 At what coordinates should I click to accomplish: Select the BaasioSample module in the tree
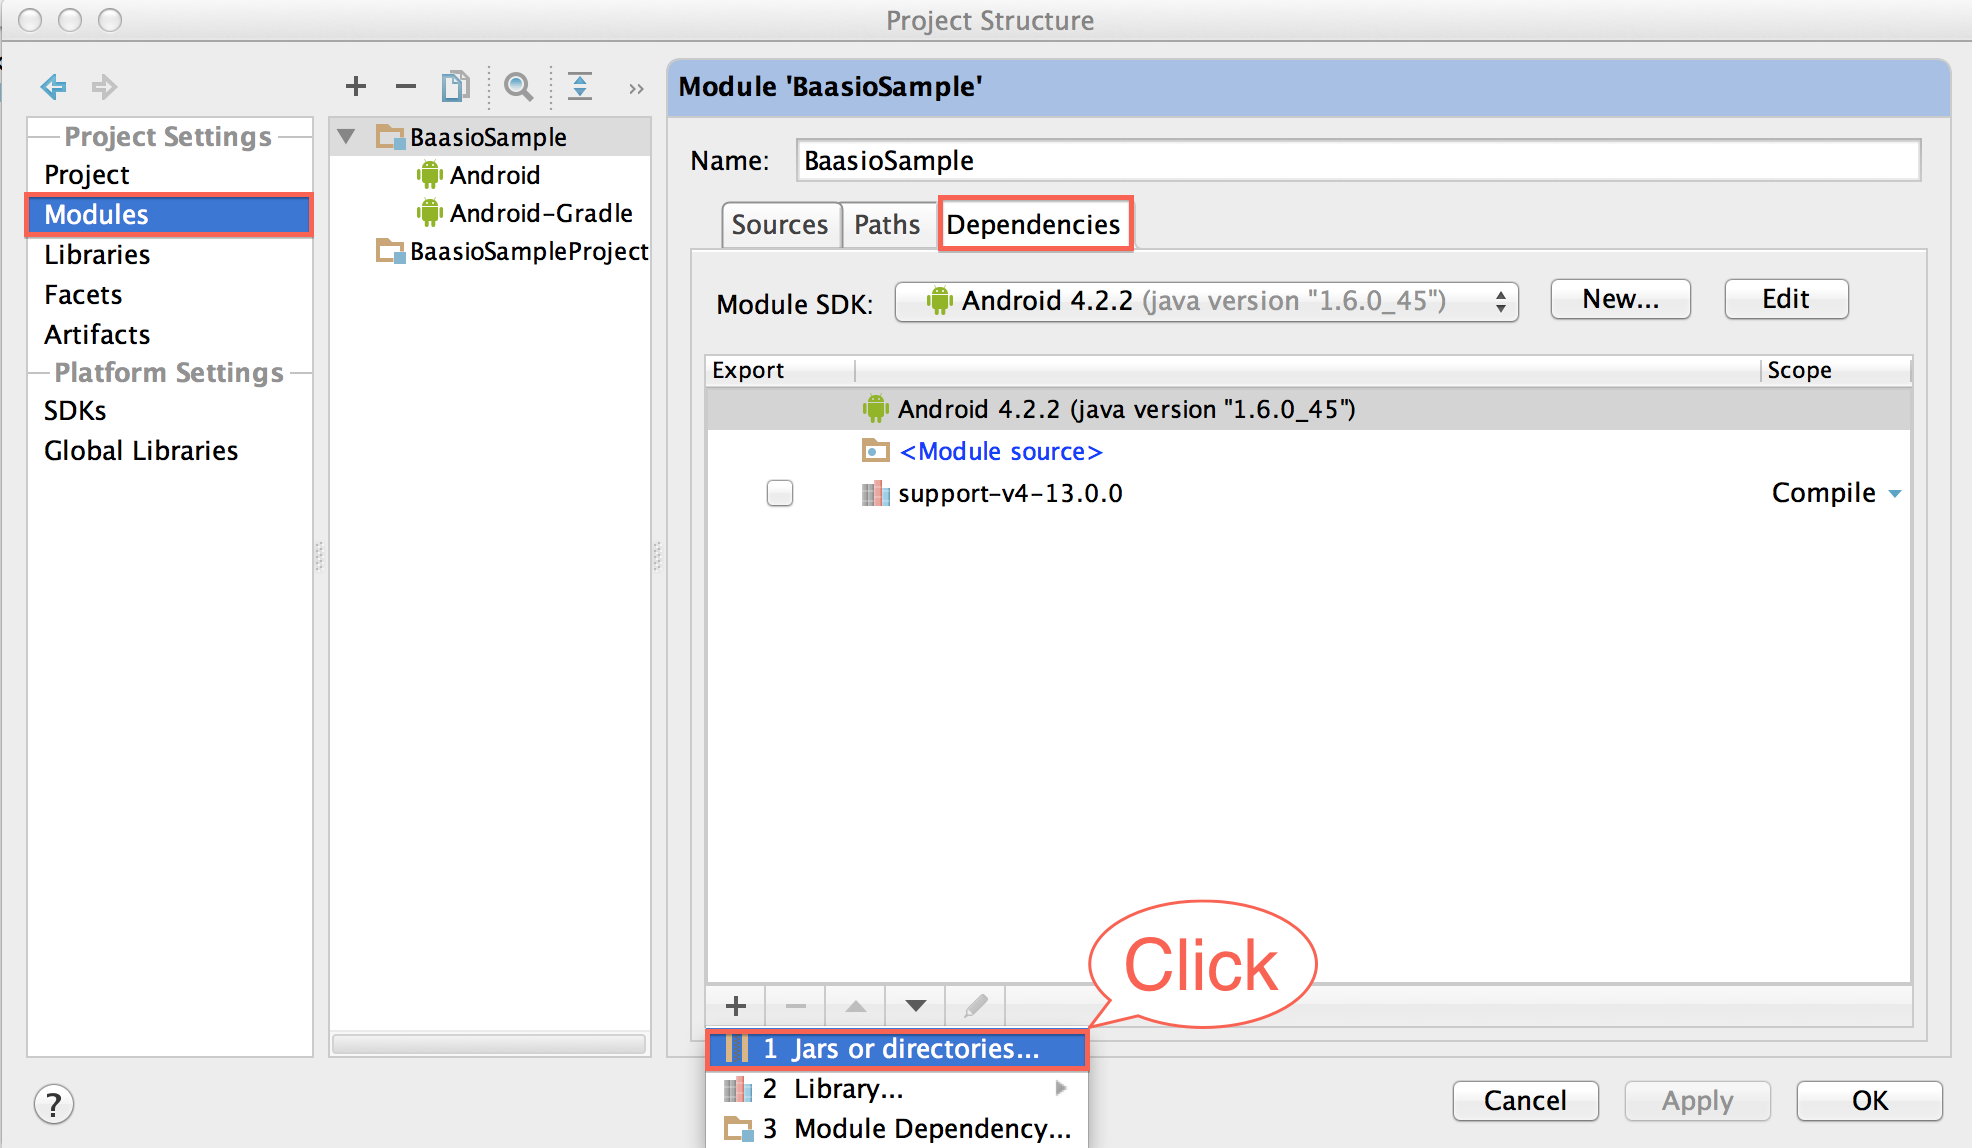click(488, 137)
